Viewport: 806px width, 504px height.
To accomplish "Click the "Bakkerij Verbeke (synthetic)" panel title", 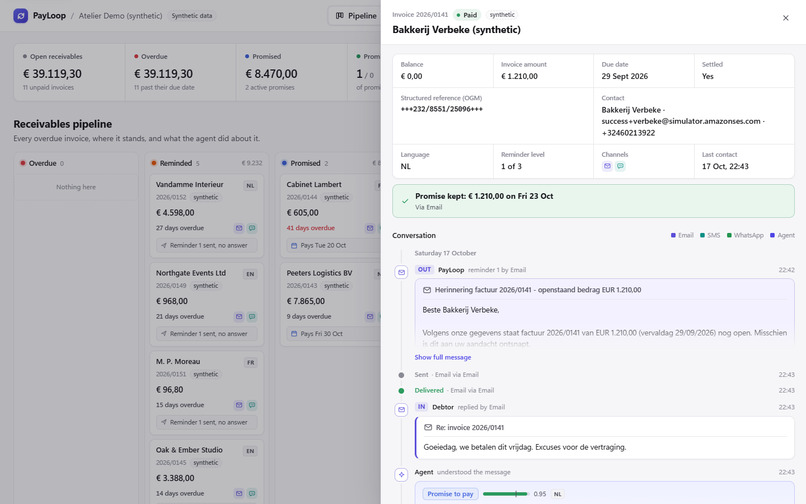I will (x=456, y=30).
